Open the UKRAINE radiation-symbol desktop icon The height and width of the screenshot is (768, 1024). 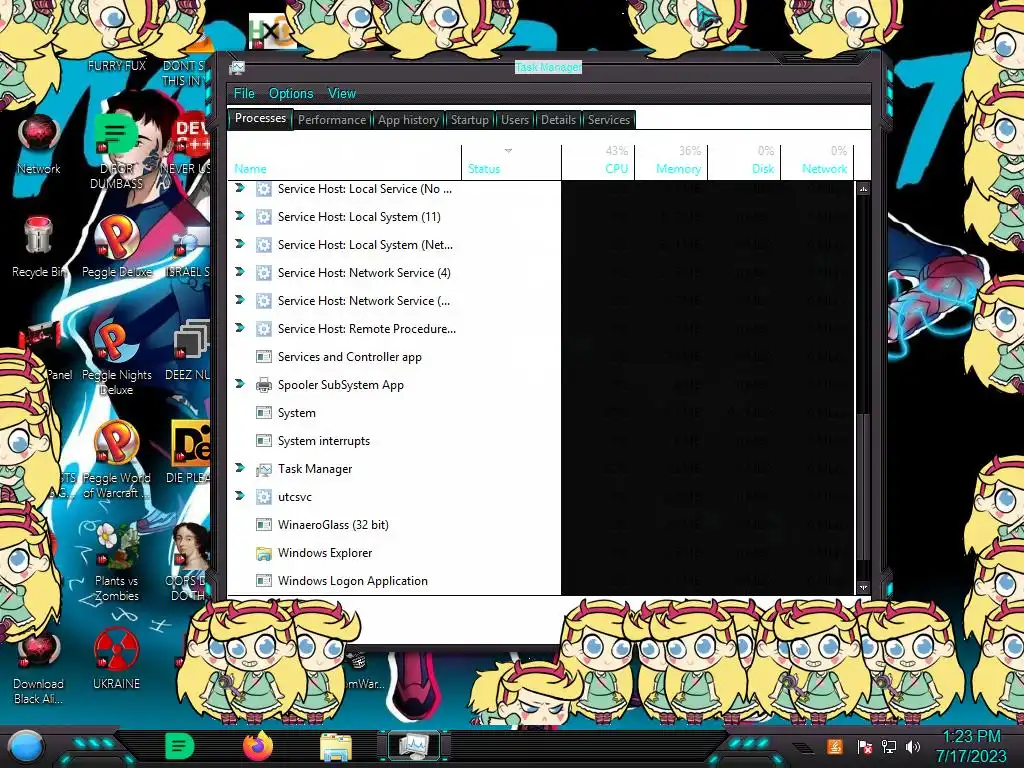coord(116,658)
